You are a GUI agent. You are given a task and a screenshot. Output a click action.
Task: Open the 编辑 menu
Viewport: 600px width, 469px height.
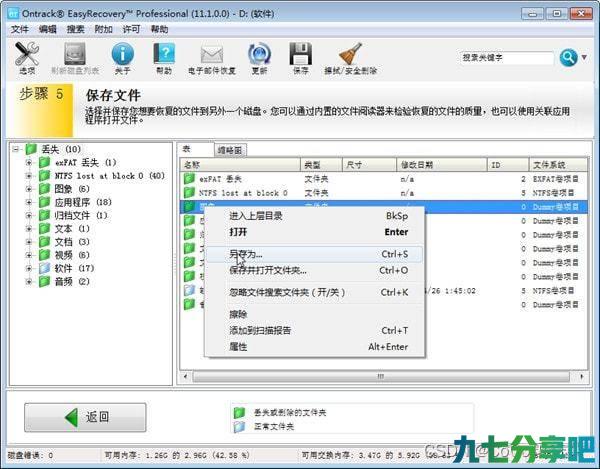[47, 29]
